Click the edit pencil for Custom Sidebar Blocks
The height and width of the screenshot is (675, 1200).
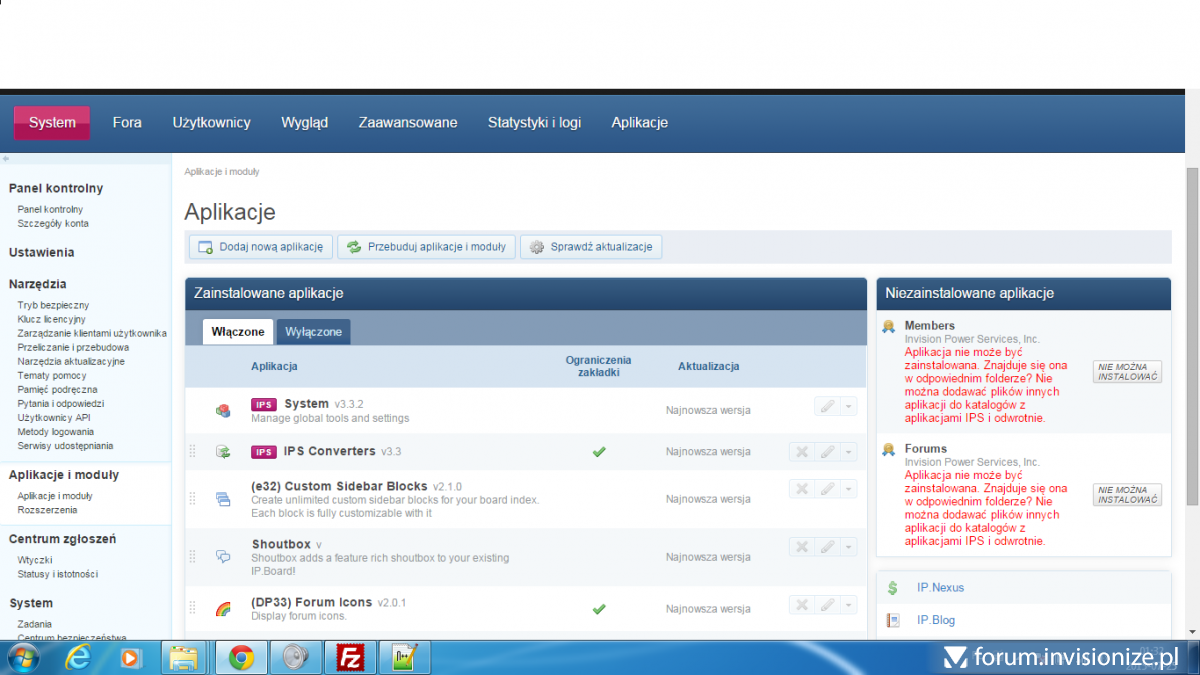(x=826, y=489)
